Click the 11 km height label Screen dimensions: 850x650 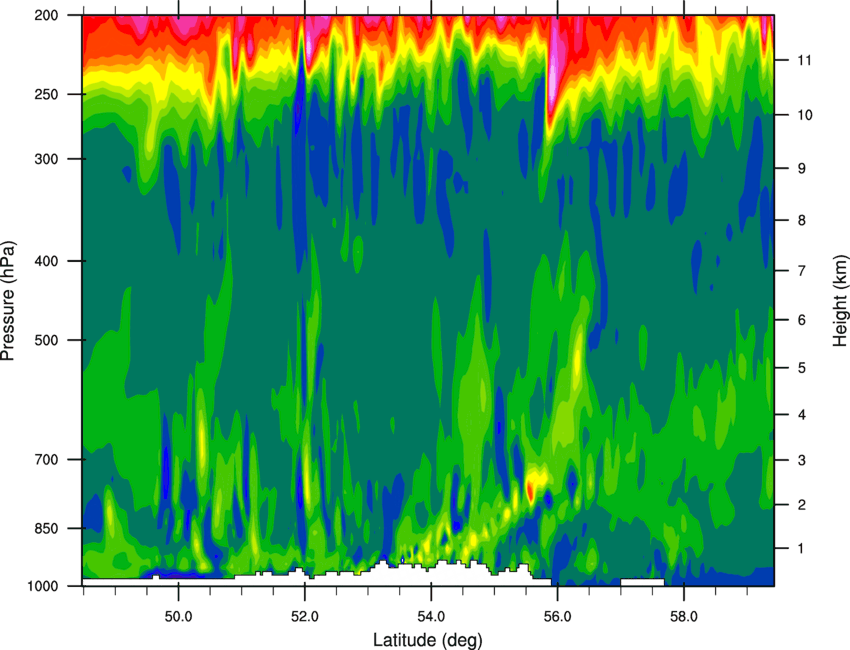pos(804,60)
